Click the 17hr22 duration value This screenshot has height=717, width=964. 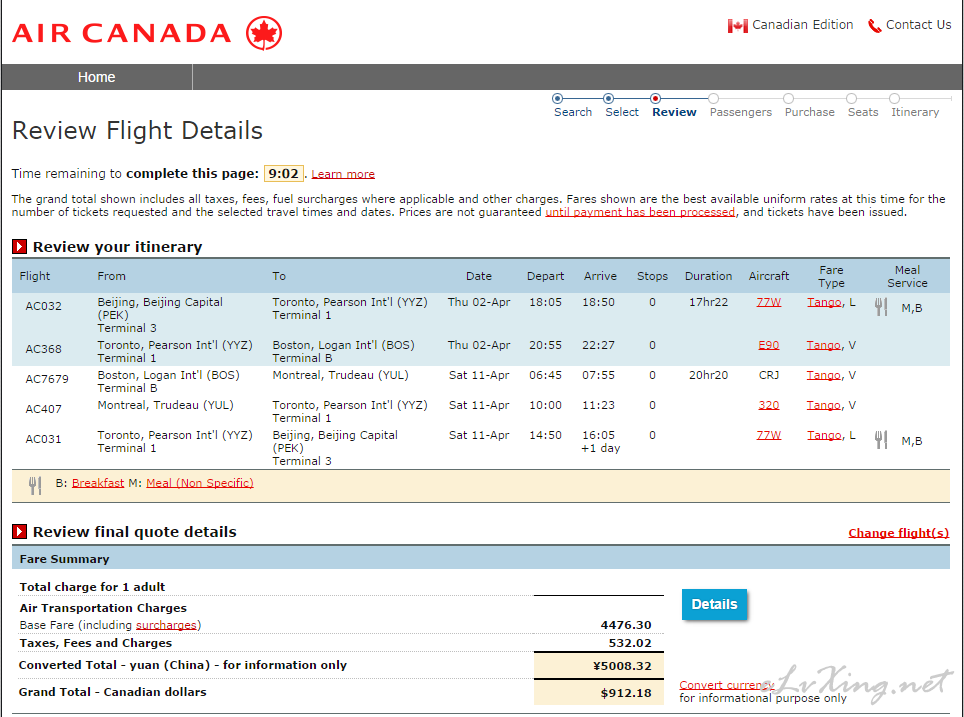(708, 302)
